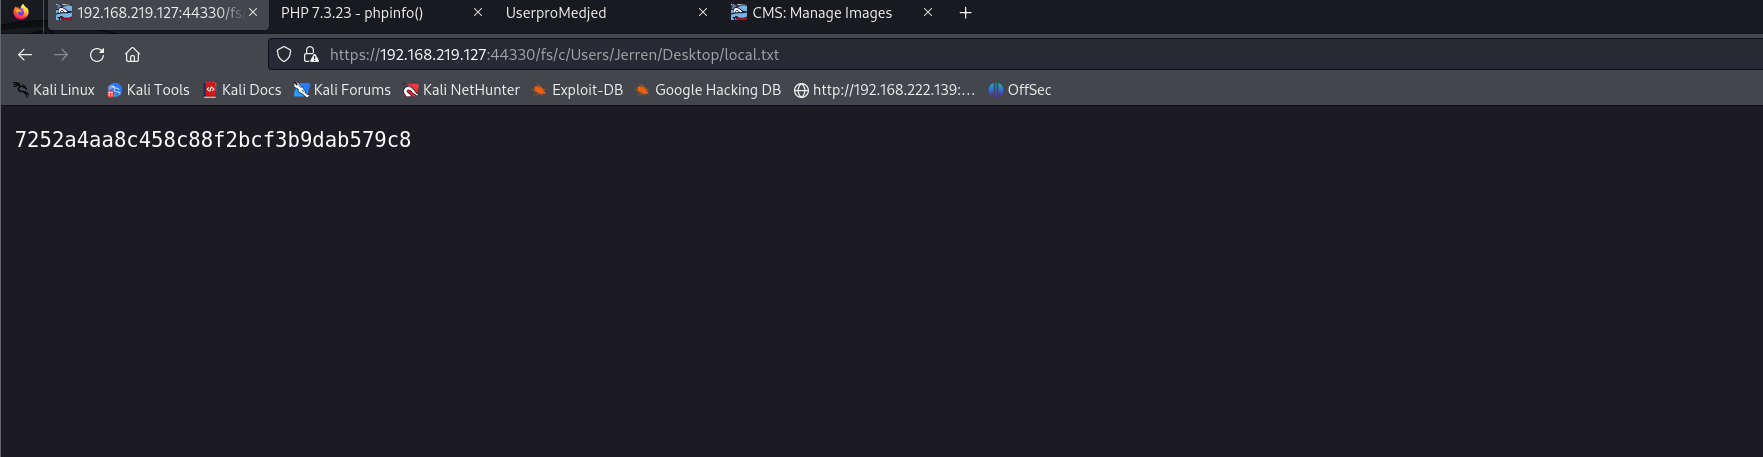Open the OffSec bookmark

1020,90
